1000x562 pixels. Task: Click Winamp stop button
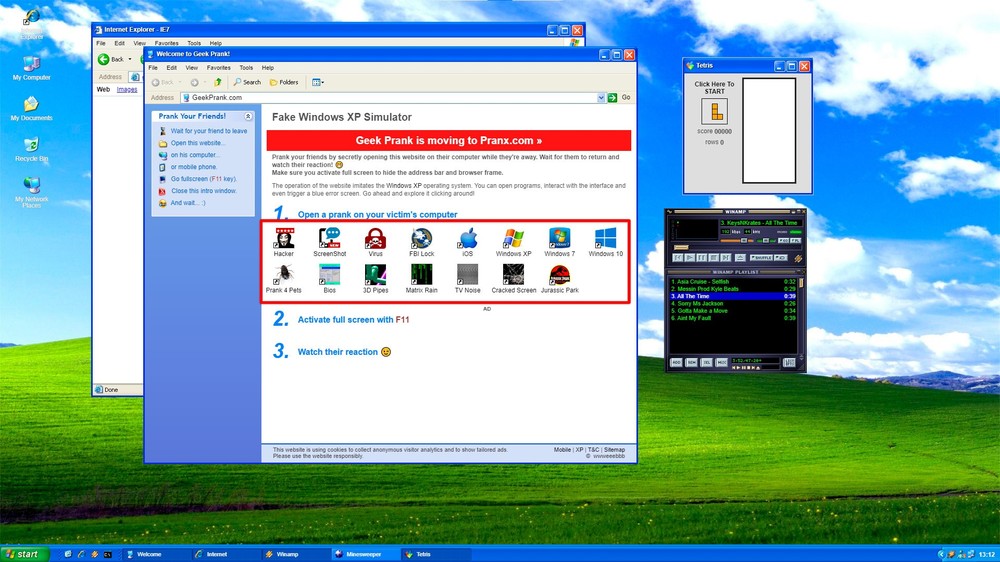click(x=714, y=258)
